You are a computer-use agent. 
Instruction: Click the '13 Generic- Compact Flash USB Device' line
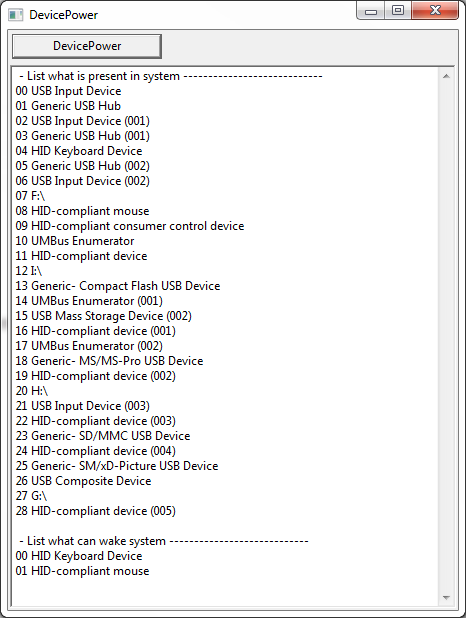coord(118,286)
